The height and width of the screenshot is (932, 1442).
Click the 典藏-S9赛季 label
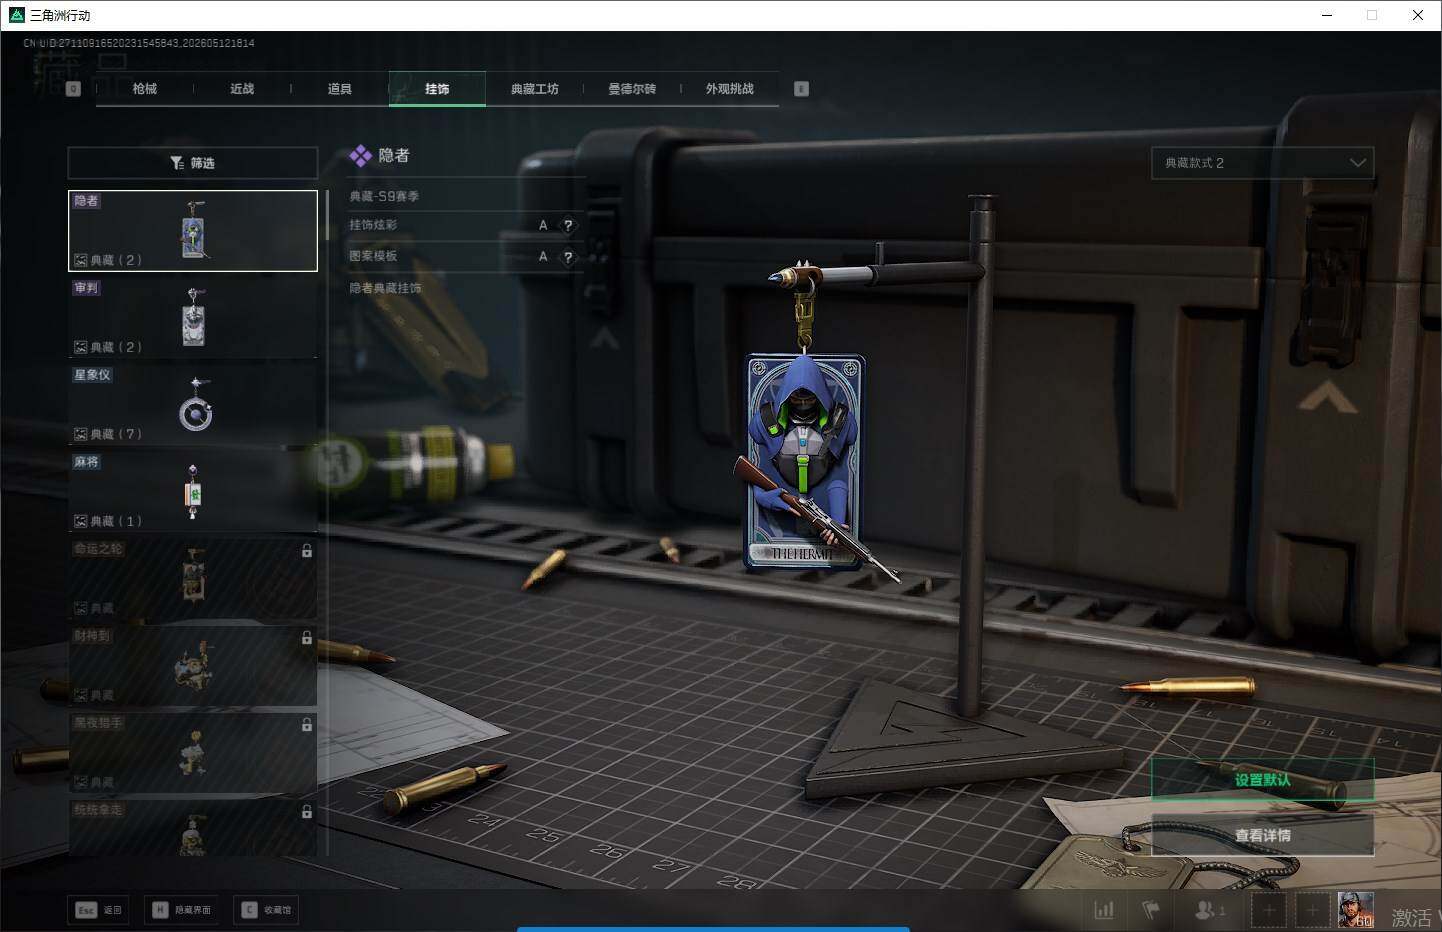pos(384,197)
